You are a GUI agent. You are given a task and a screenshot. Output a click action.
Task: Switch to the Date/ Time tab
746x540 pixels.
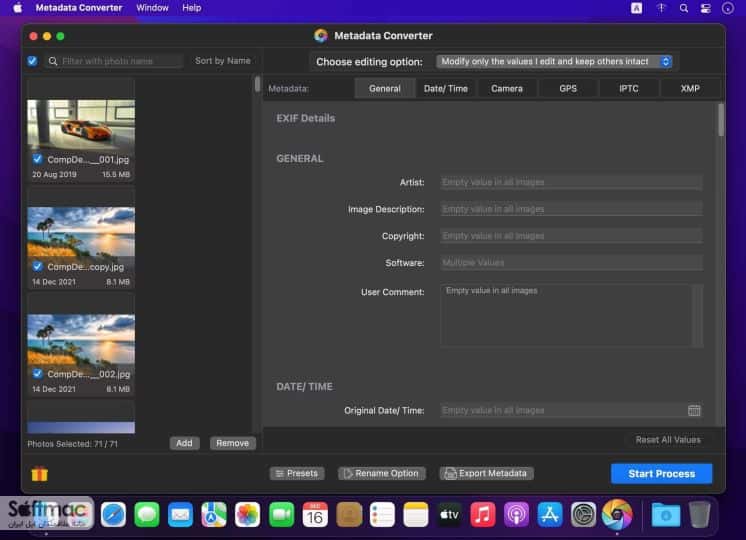[446, 88]
